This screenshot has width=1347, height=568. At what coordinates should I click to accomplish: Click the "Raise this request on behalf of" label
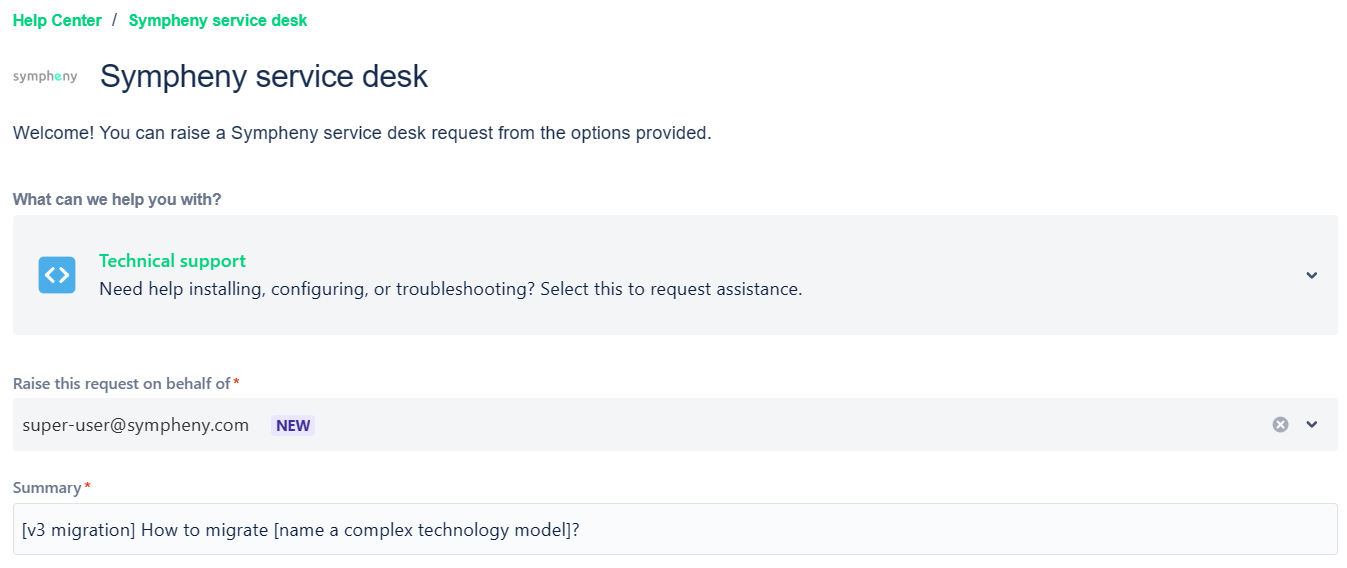pos(122,384)
